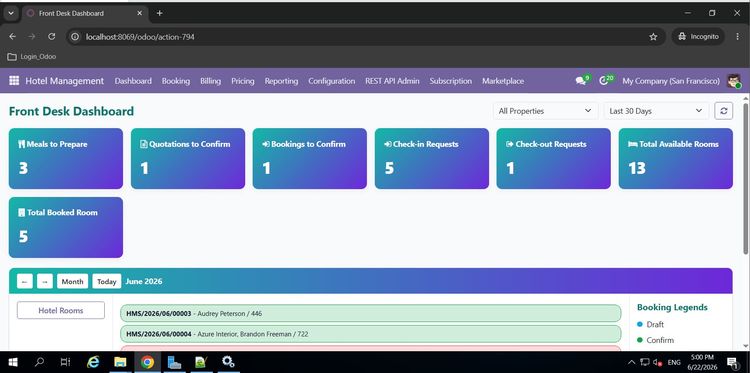This screenshot has height=373, width=750.
Task: Launch Internet Explorer from taskbar
Action: point(93,362)
